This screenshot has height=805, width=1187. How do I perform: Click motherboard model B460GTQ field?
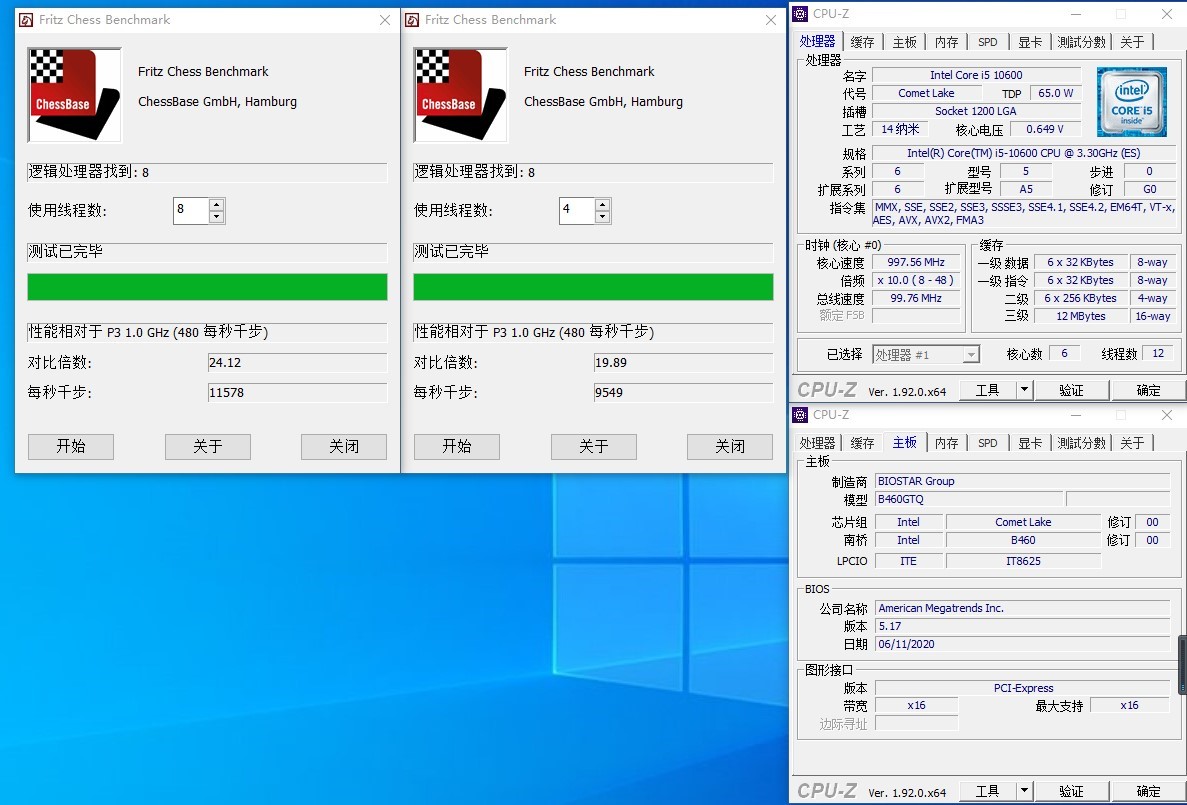[969, 499]
